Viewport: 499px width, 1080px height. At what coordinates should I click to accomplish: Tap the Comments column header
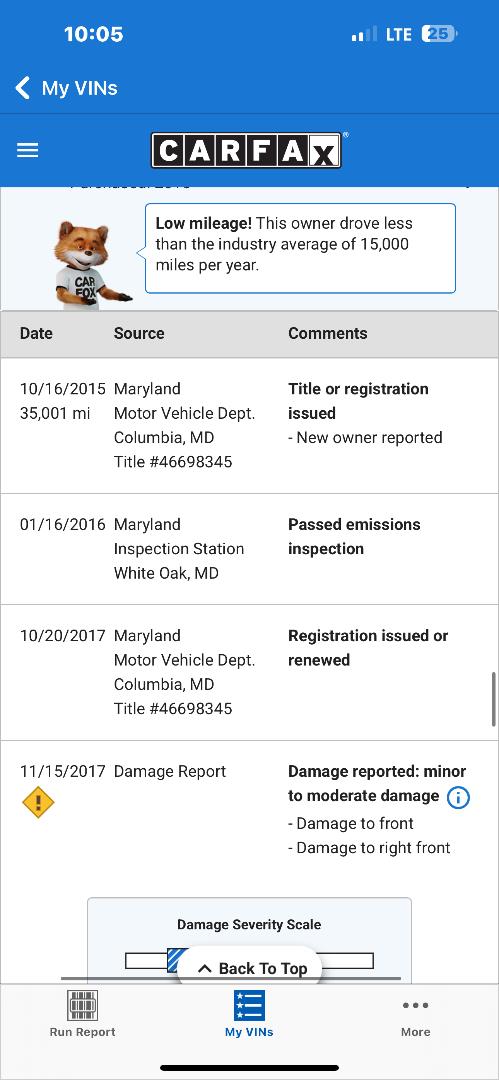click(x=327, y=333)
